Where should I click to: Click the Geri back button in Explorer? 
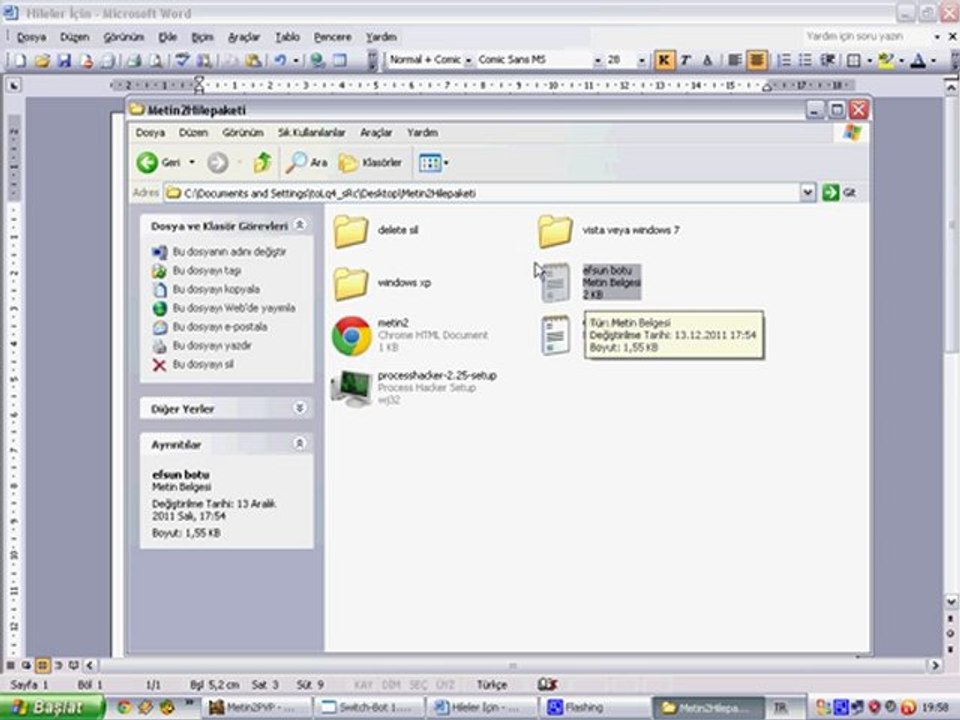[159, 162]
